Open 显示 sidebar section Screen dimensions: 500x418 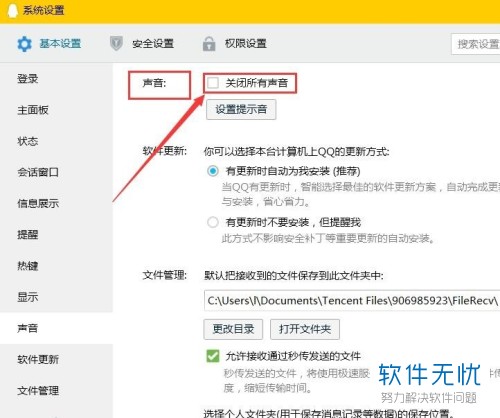pyautogui.click(x=28, y=297)
